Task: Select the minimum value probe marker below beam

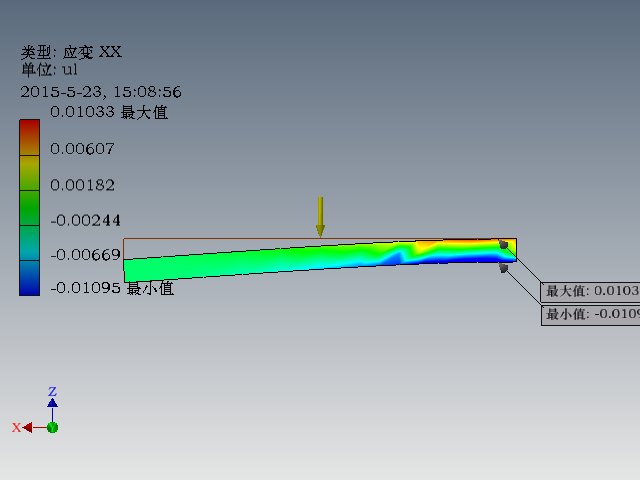Action: click(504, 268)
